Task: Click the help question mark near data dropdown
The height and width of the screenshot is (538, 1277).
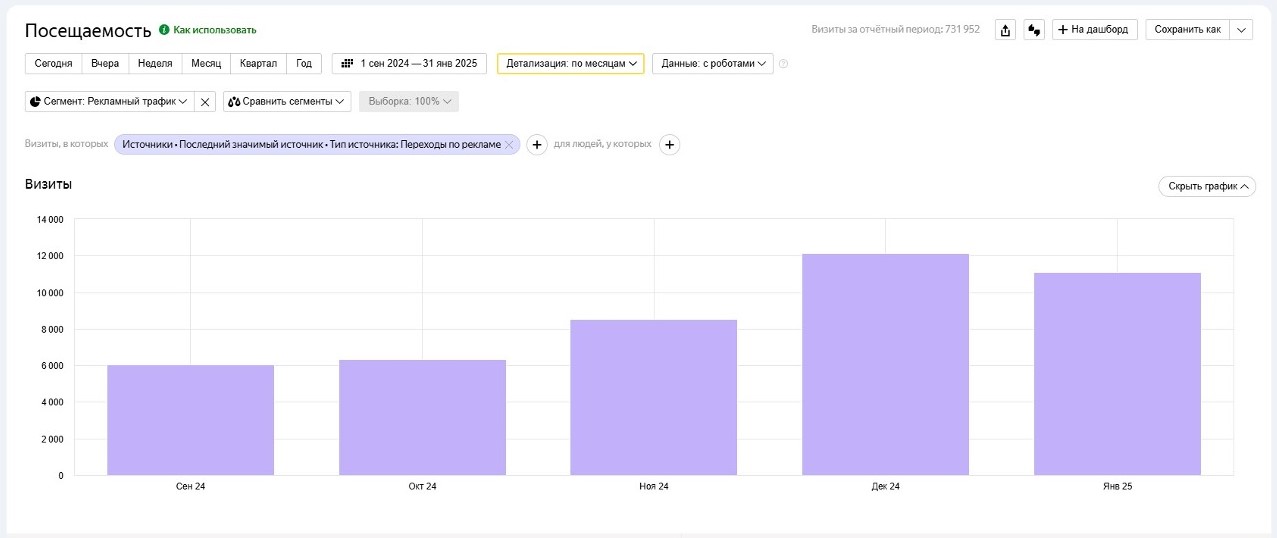Action: 783,64
